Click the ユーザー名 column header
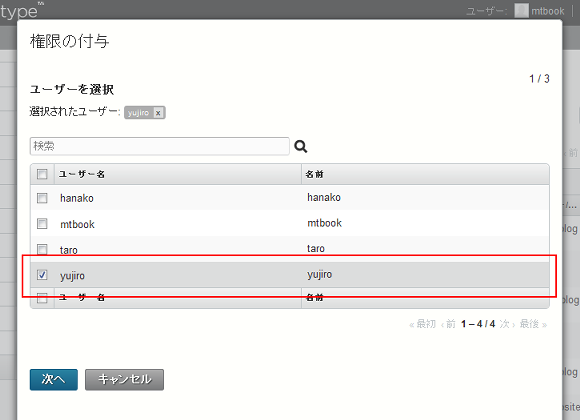 click(82, 174)
